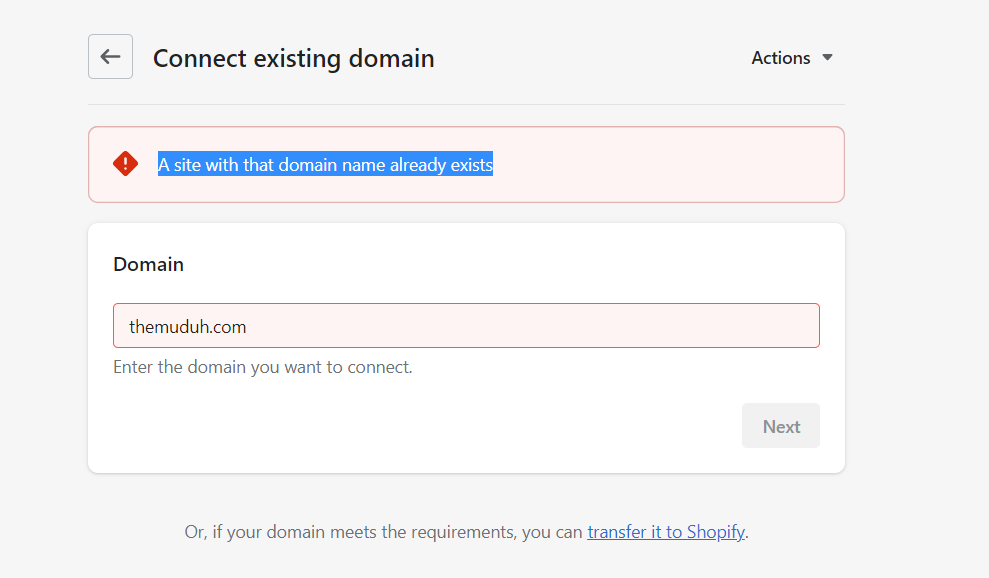Click the Connect existing domain heading
Image resolution: width=989 pixels, height=578 pixels.
coord(293,58)
